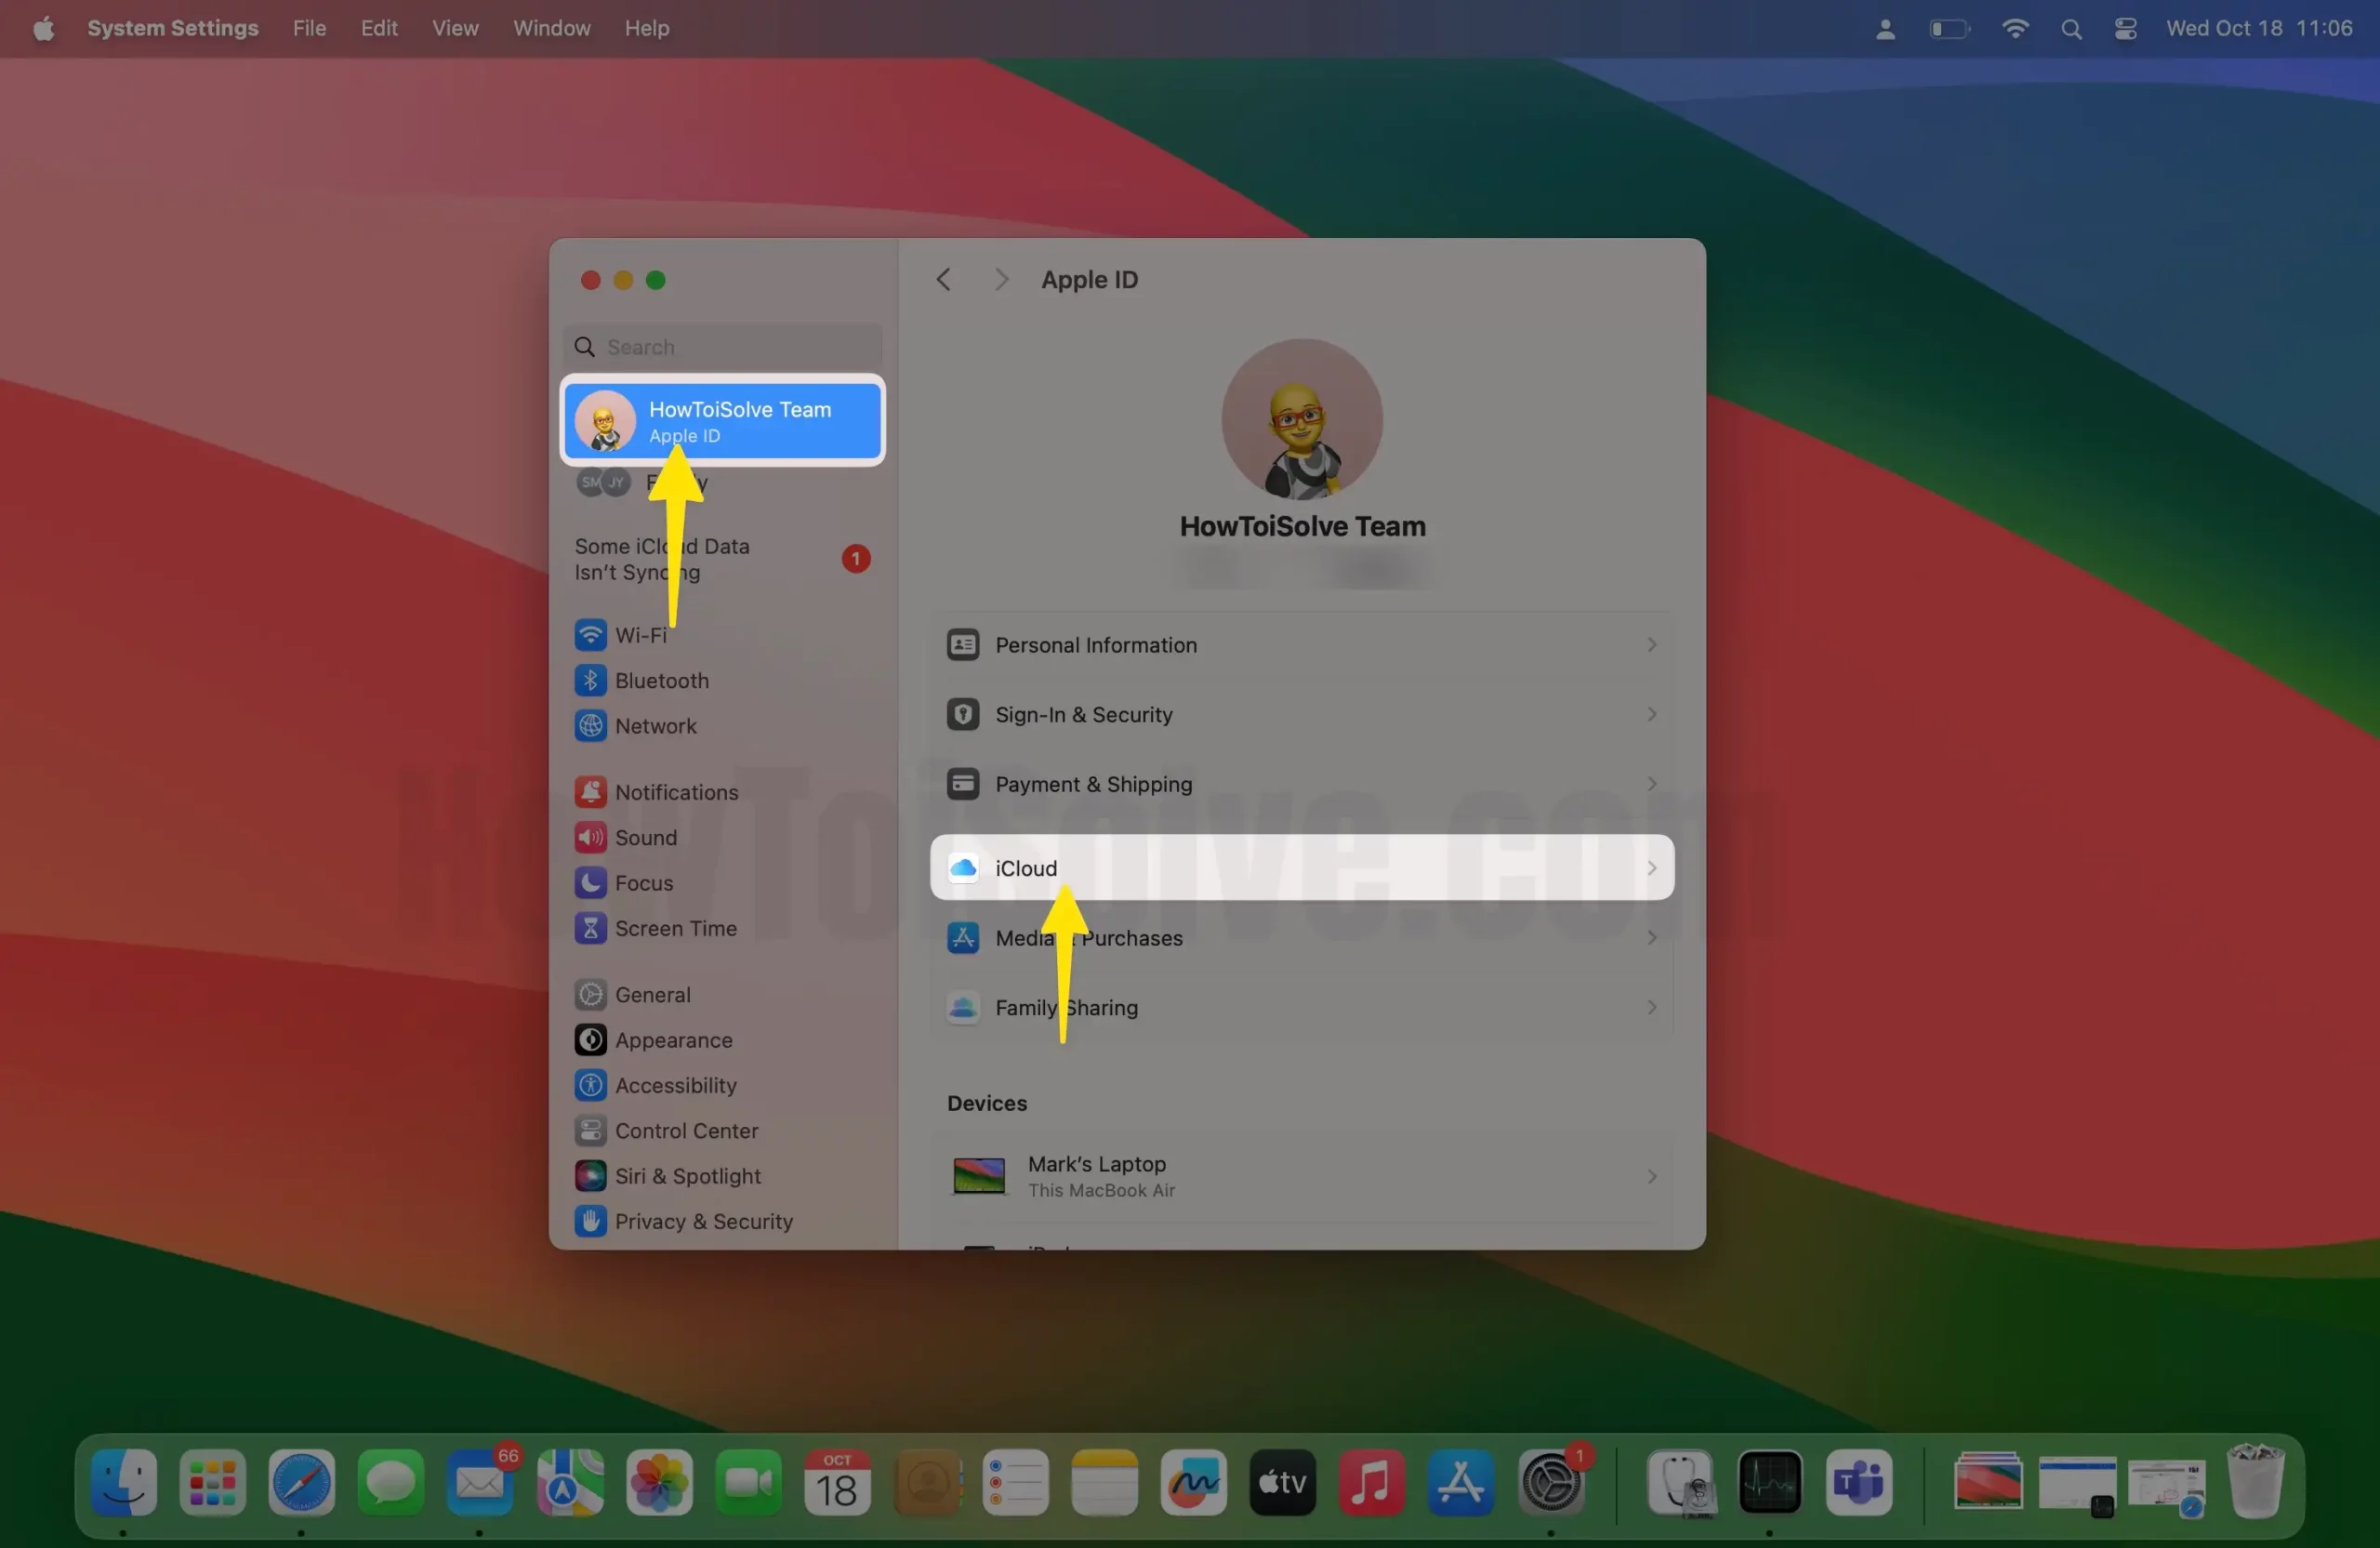Launch Apple TV from the Dock

click(x=1283, y=1482)
